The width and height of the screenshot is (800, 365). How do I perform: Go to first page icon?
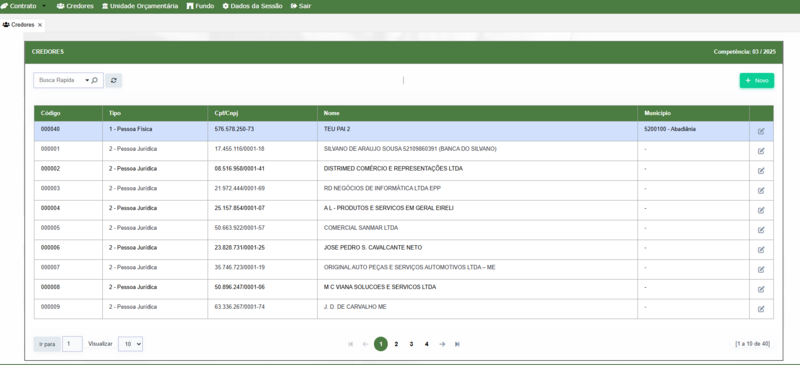(x=351, y=344)
